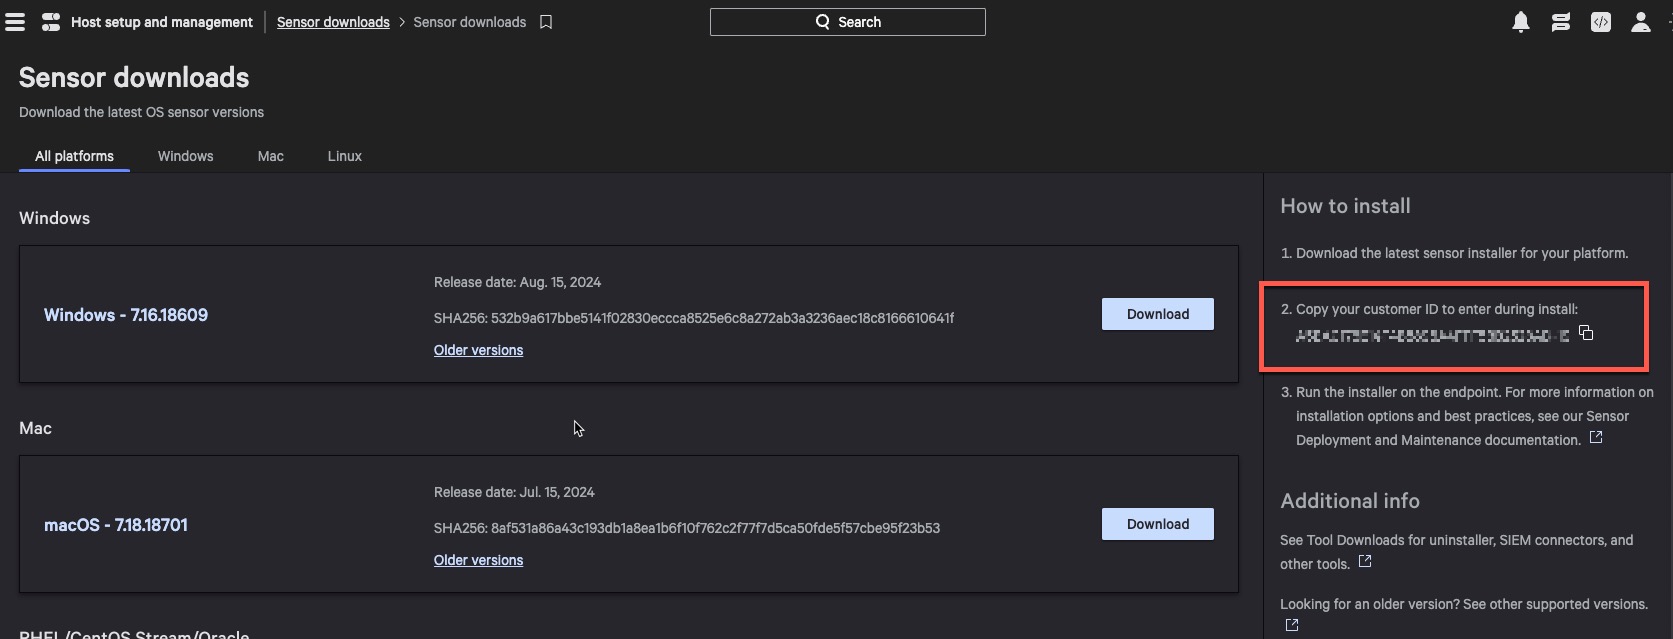
Task: Open the chat messages icon
Action: [x=1560, y=22]
